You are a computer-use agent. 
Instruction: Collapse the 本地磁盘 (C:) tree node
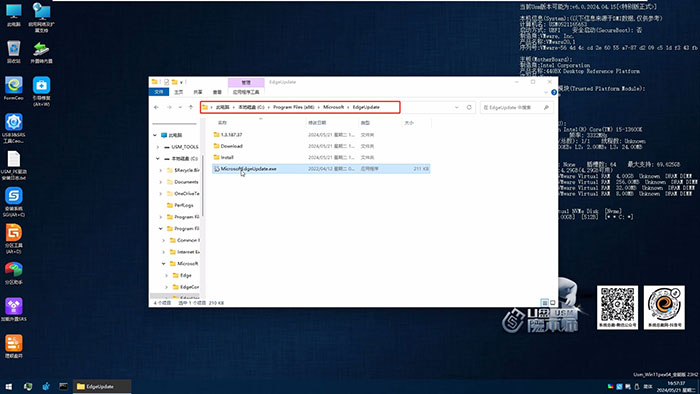point(158,158)
